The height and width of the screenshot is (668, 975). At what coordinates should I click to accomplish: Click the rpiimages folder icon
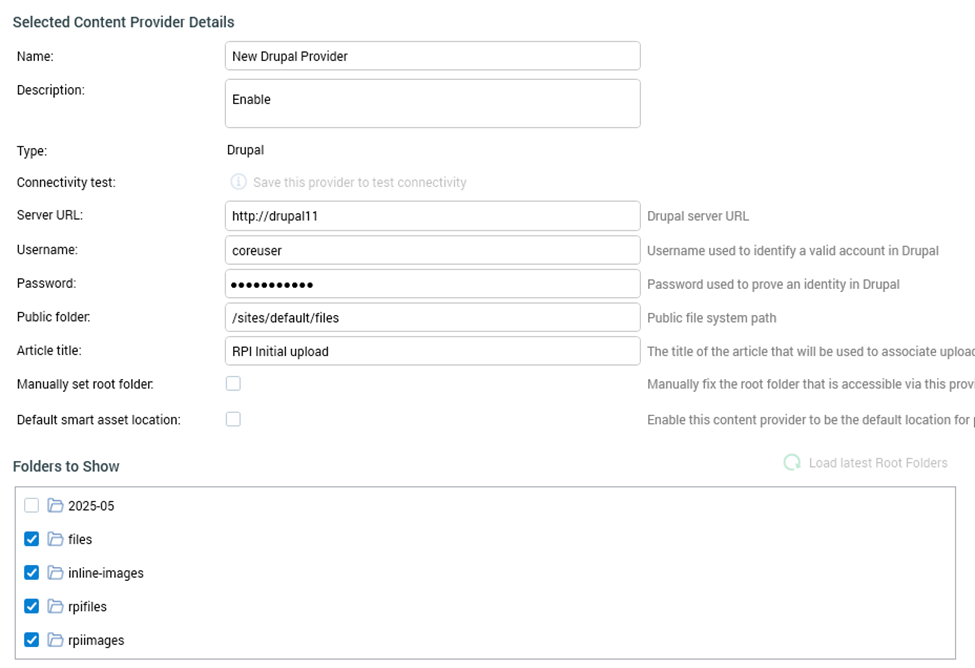tap(56, 640)
